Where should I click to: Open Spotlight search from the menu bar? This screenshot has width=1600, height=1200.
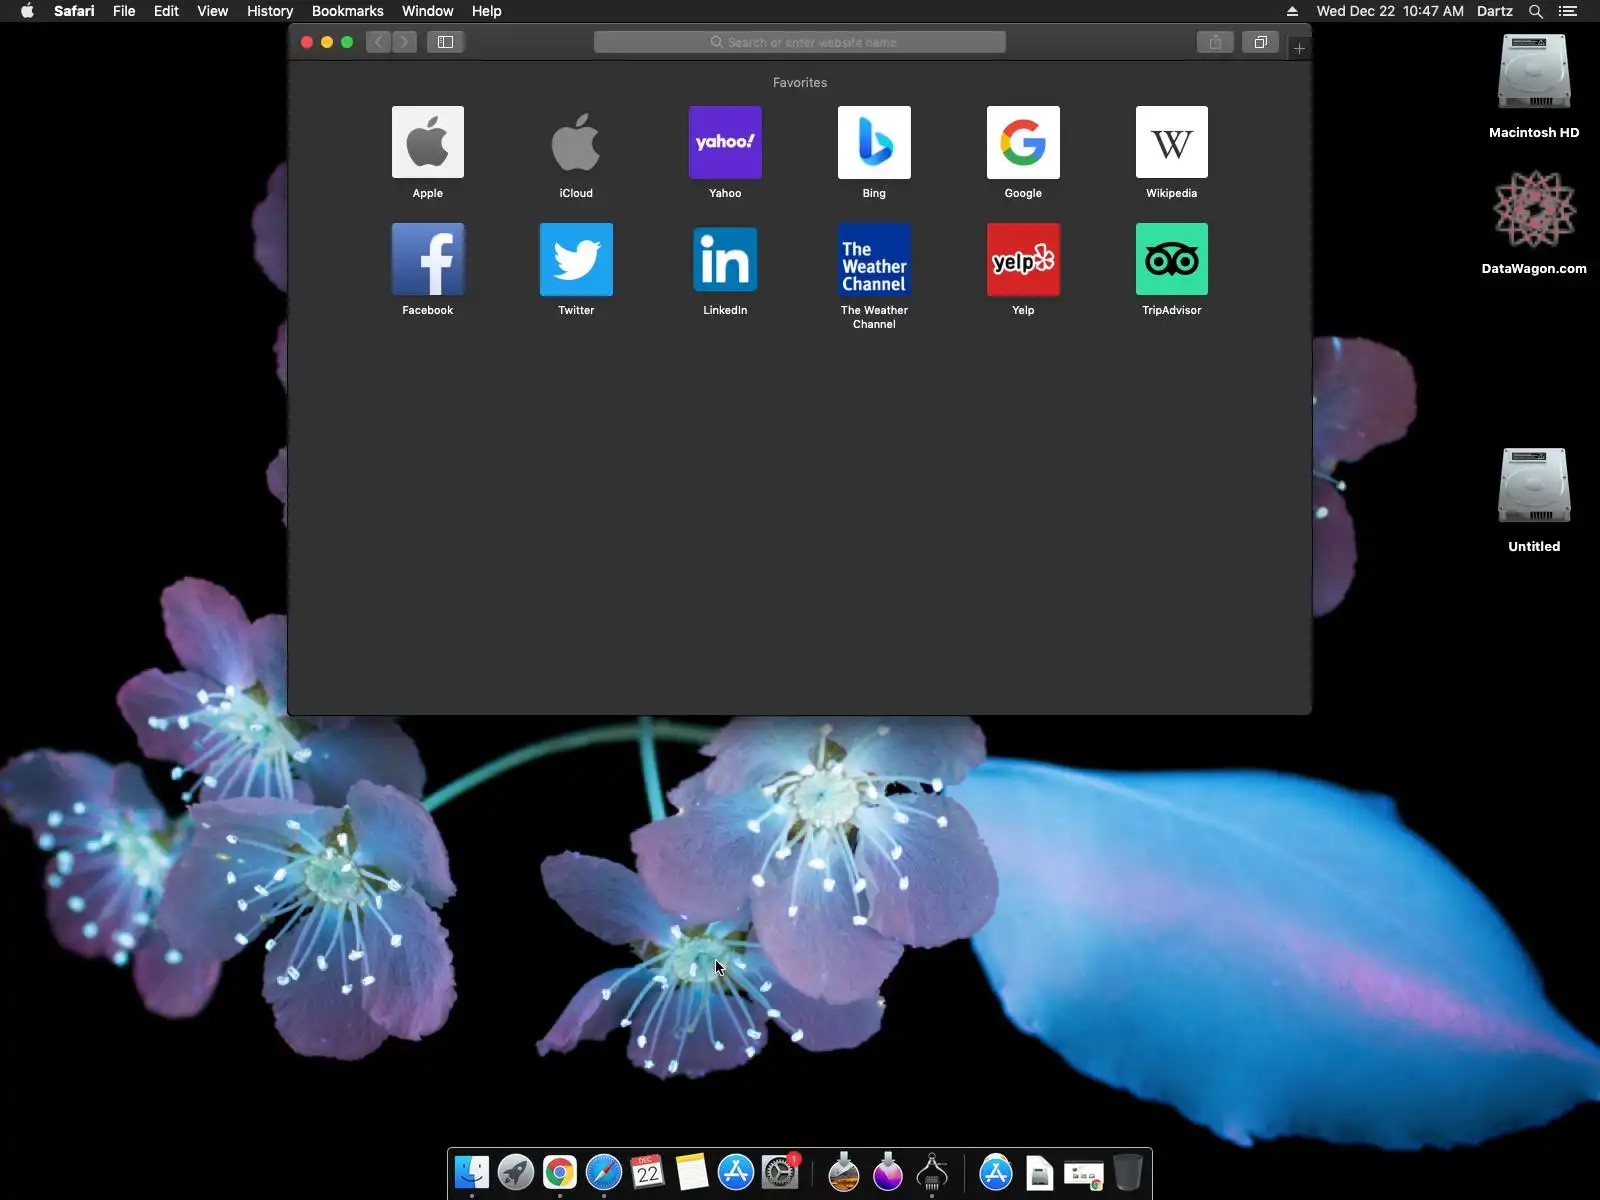1536,11
